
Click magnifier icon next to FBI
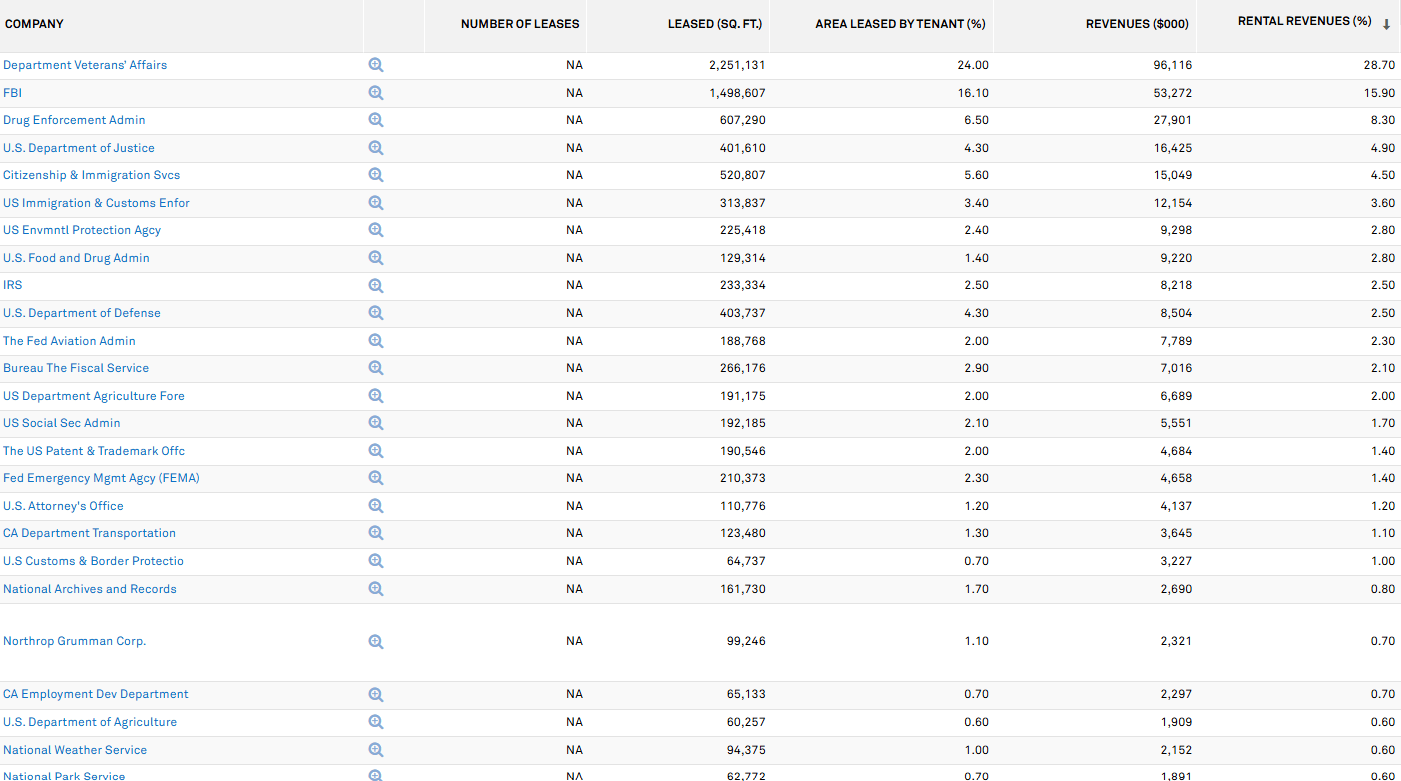(x=375, y=93)
